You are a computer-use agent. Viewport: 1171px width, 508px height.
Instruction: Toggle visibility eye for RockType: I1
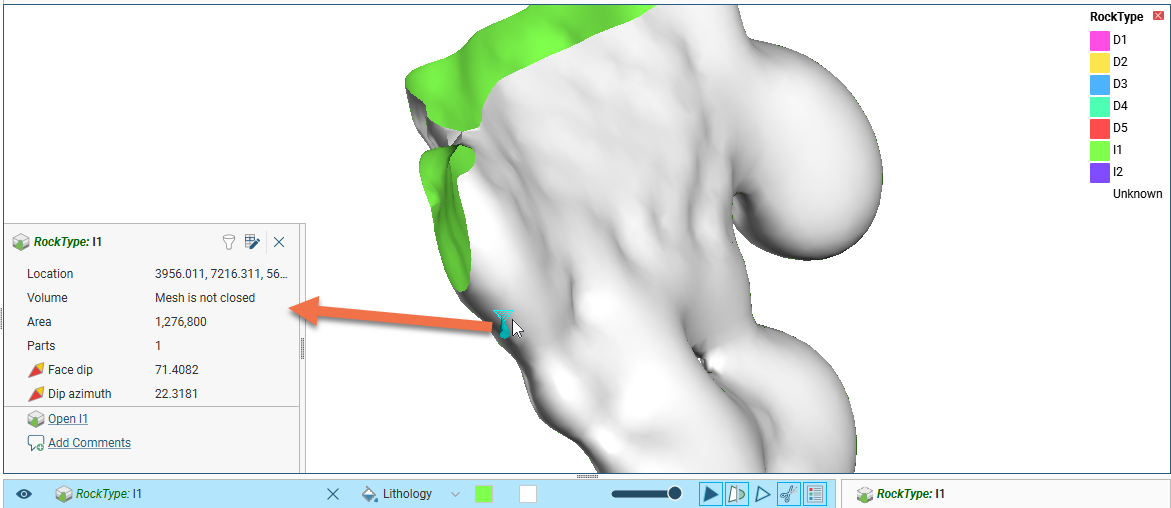click(x=24, y=494)
